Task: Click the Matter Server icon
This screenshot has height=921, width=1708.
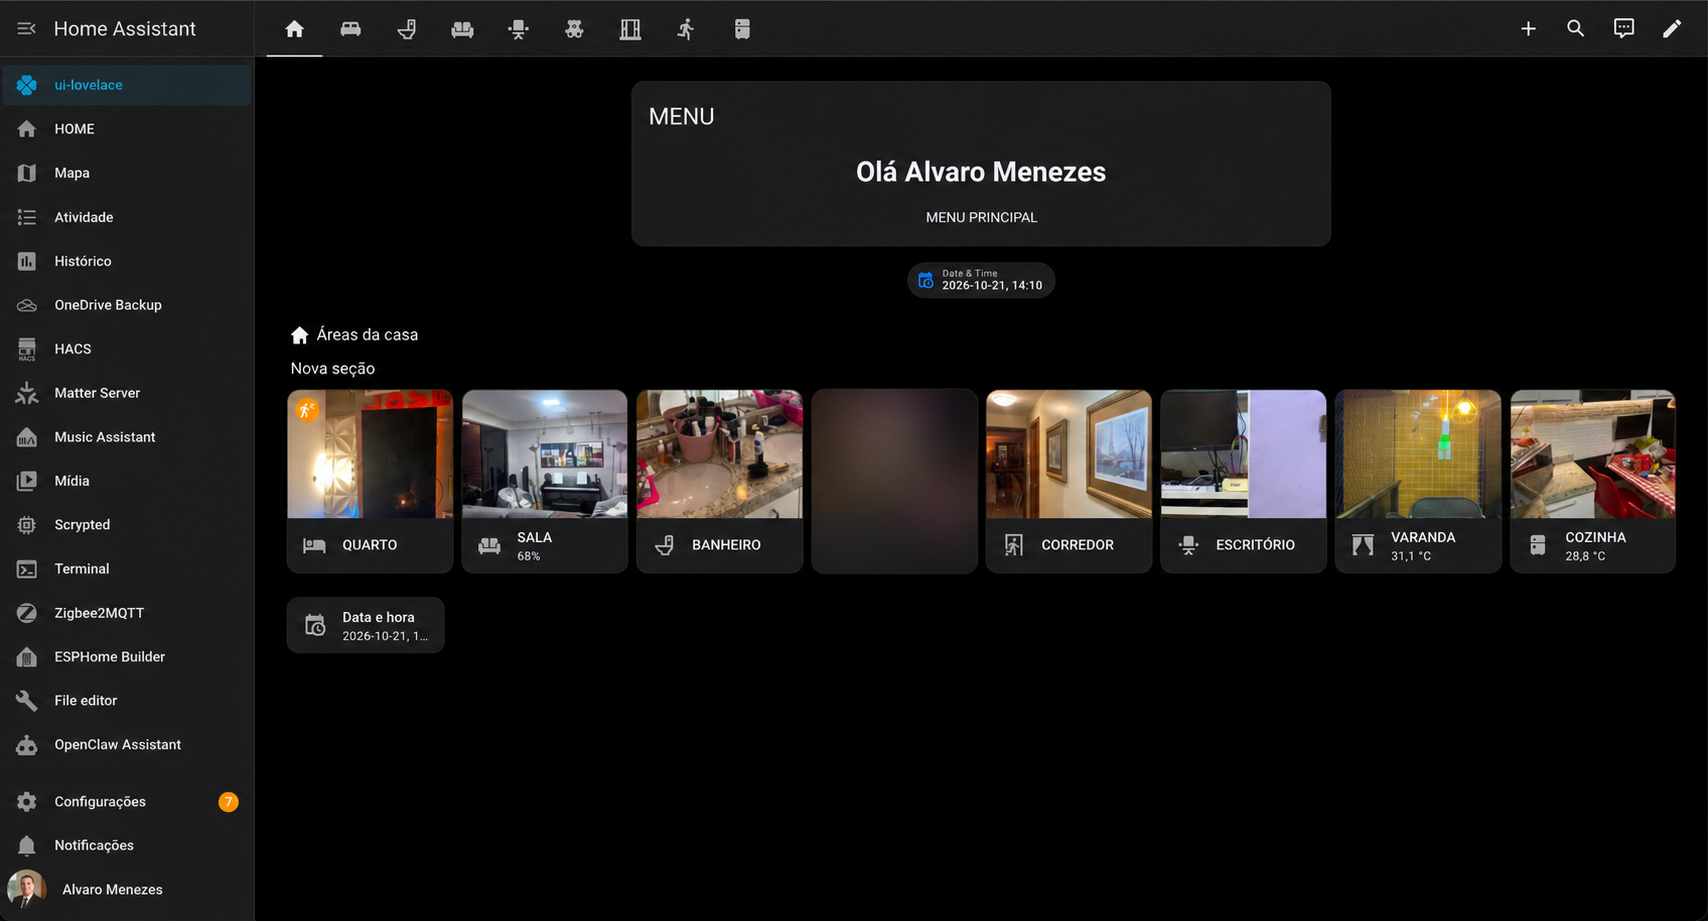Action: click(x=27, y=393)
